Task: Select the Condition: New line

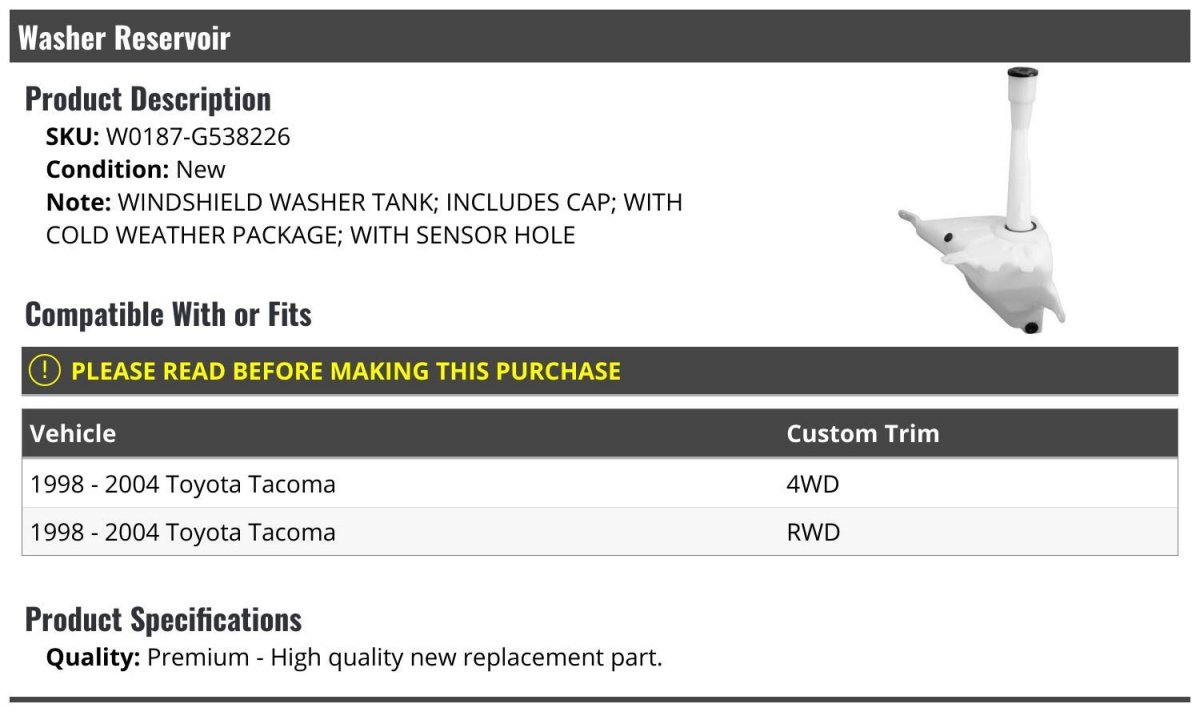Action: (136, 169)
